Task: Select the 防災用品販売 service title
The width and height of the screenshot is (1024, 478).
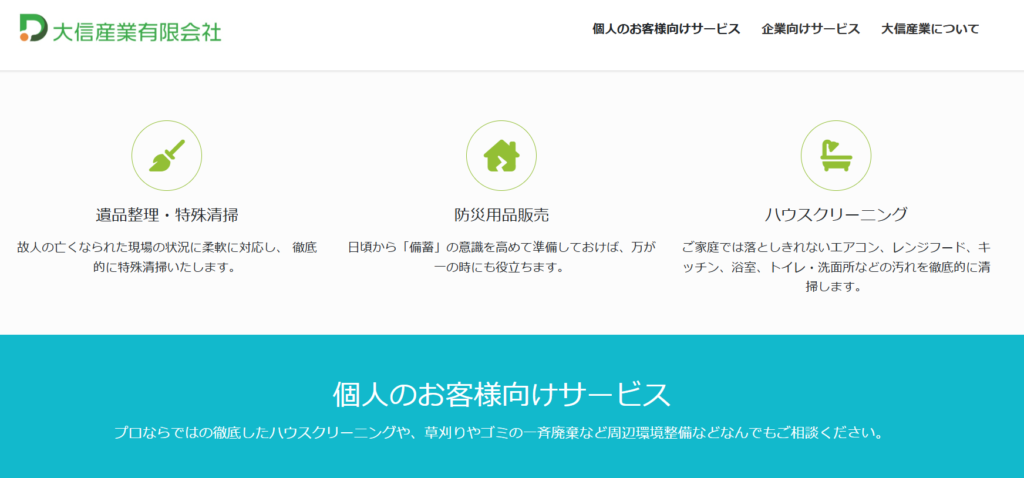Action: tap(501, 214)
